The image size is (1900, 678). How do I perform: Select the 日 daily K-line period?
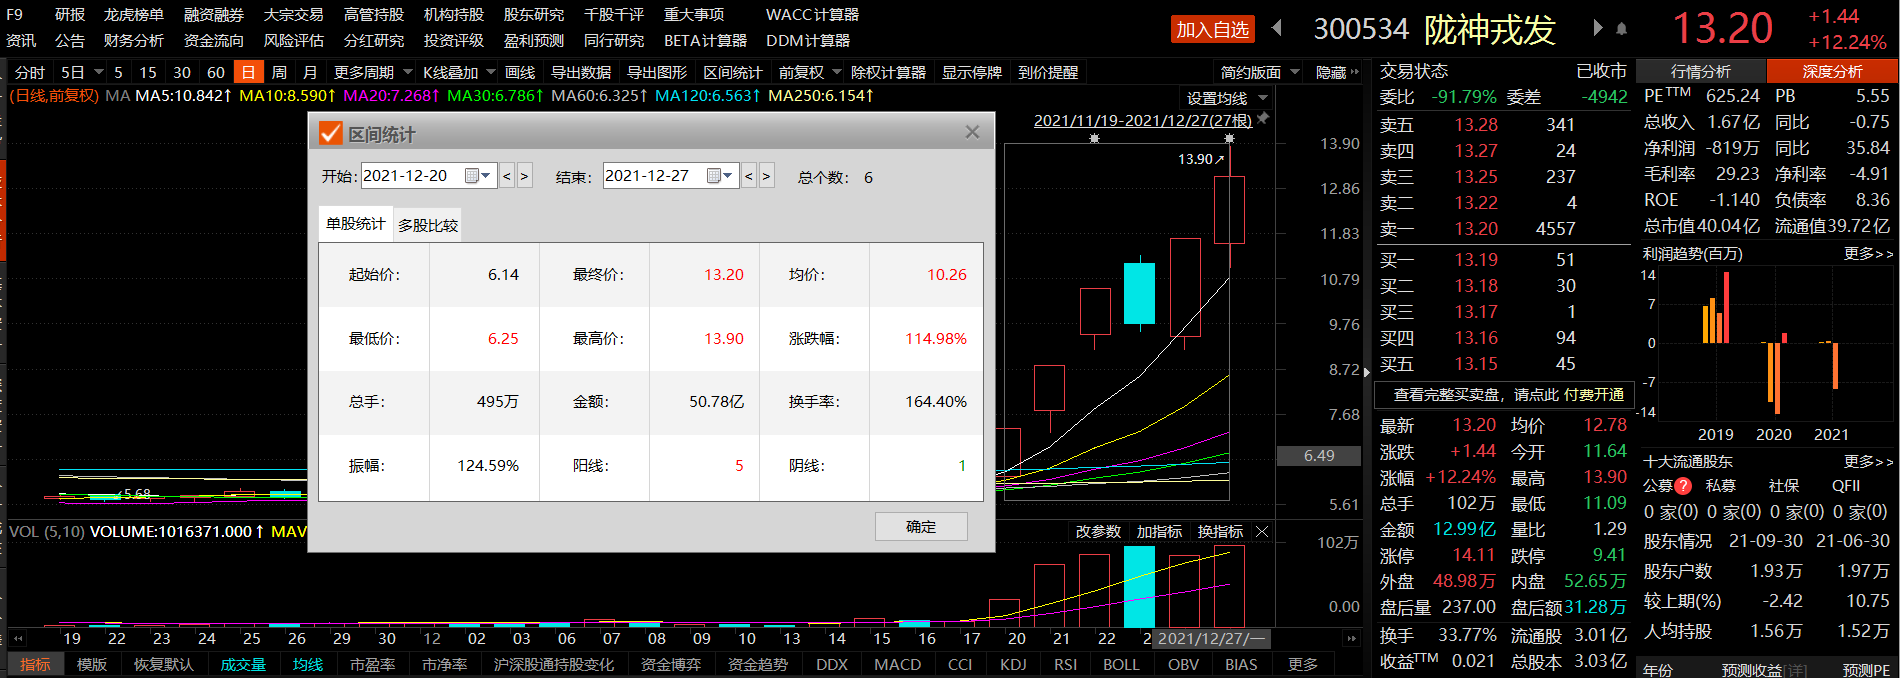[248, 72]
